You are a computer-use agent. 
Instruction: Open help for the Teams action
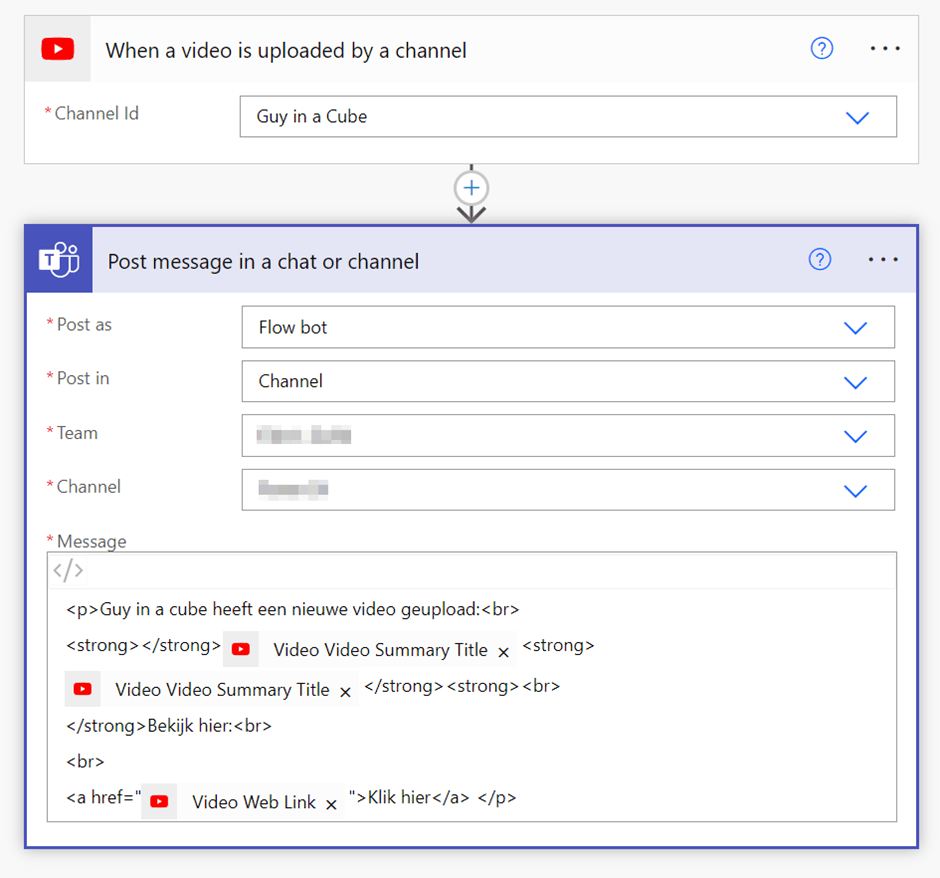click(x=819, y=260)
